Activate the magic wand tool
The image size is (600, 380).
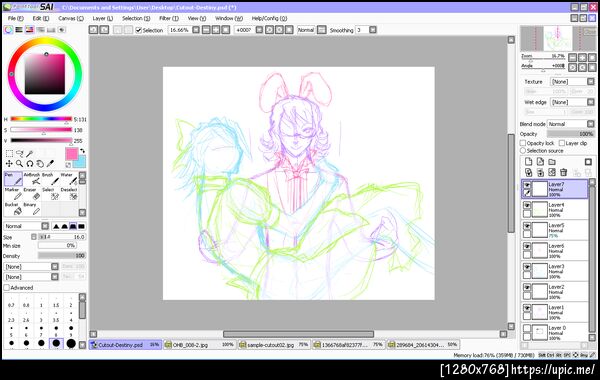(x=29, y=154)
